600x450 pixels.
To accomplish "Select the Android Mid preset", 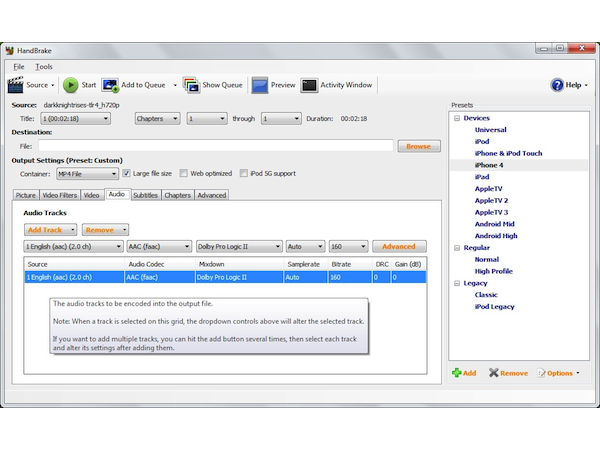I will (x=494, y=224).
